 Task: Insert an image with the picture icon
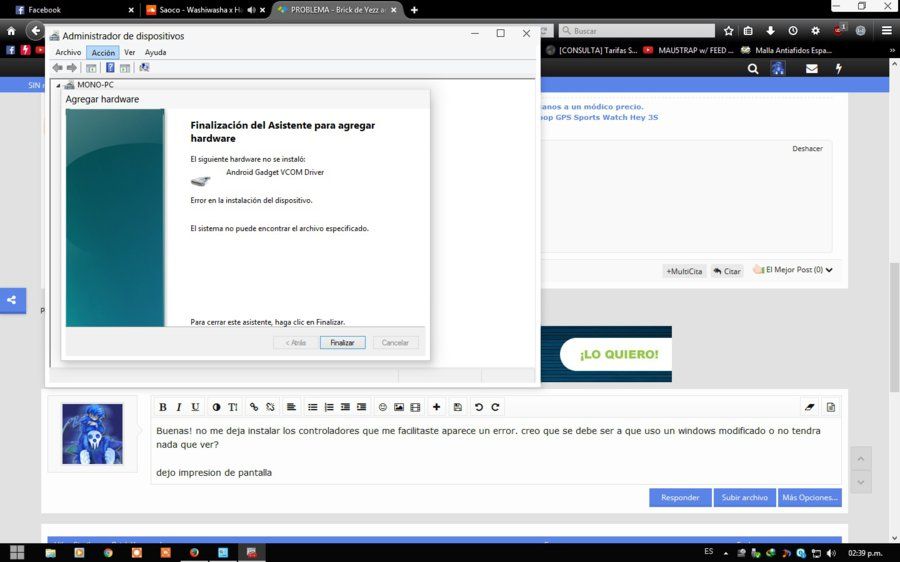[x=399, y=407]
